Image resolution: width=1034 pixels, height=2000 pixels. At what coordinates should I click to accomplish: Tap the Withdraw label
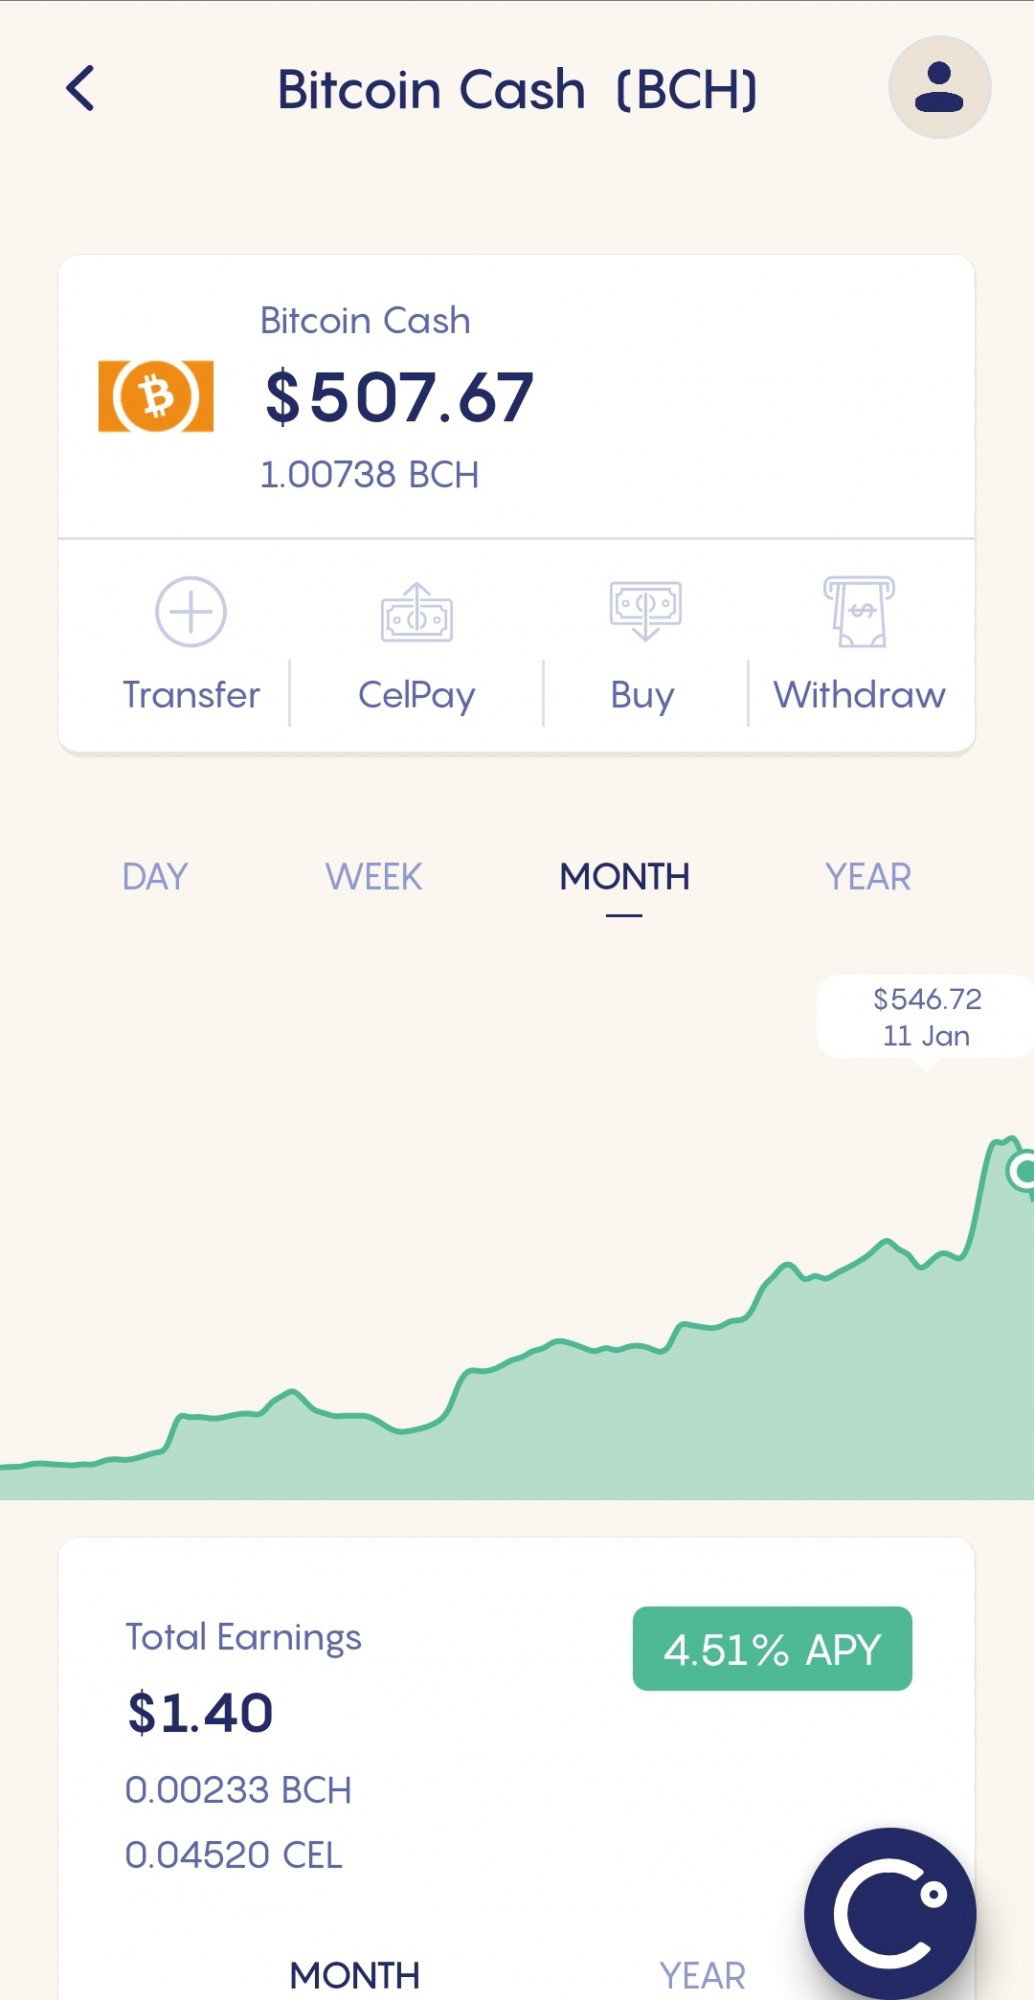[859, 694]
